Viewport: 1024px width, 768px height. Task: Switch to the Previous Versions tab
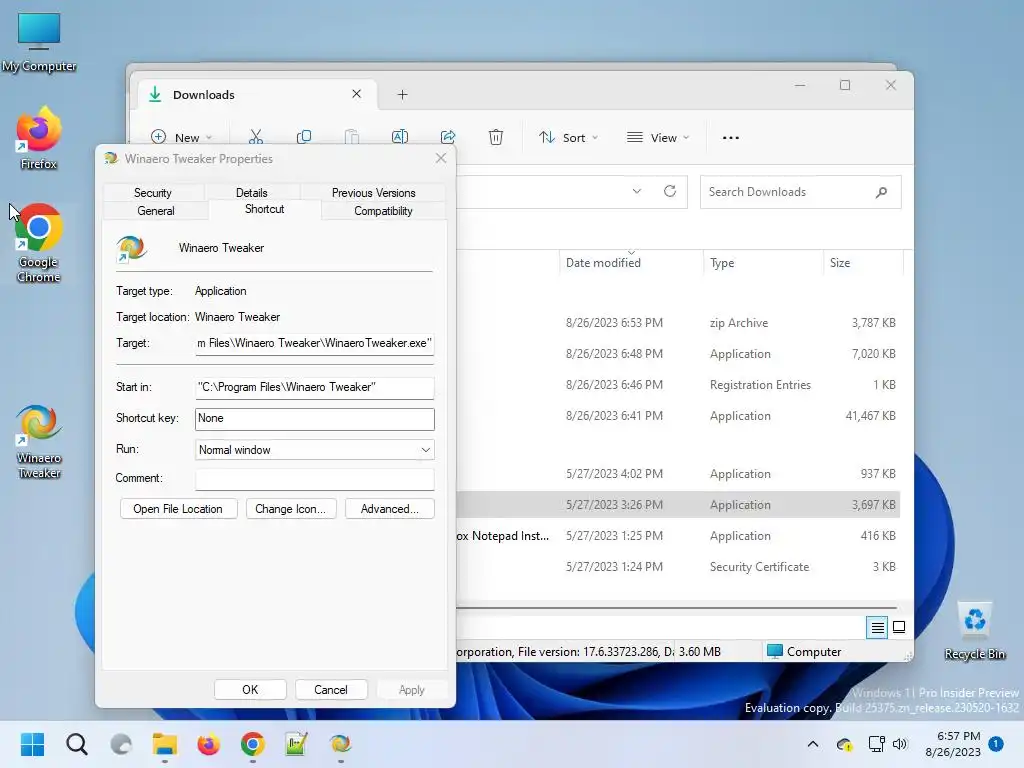[x=374, y=193]
